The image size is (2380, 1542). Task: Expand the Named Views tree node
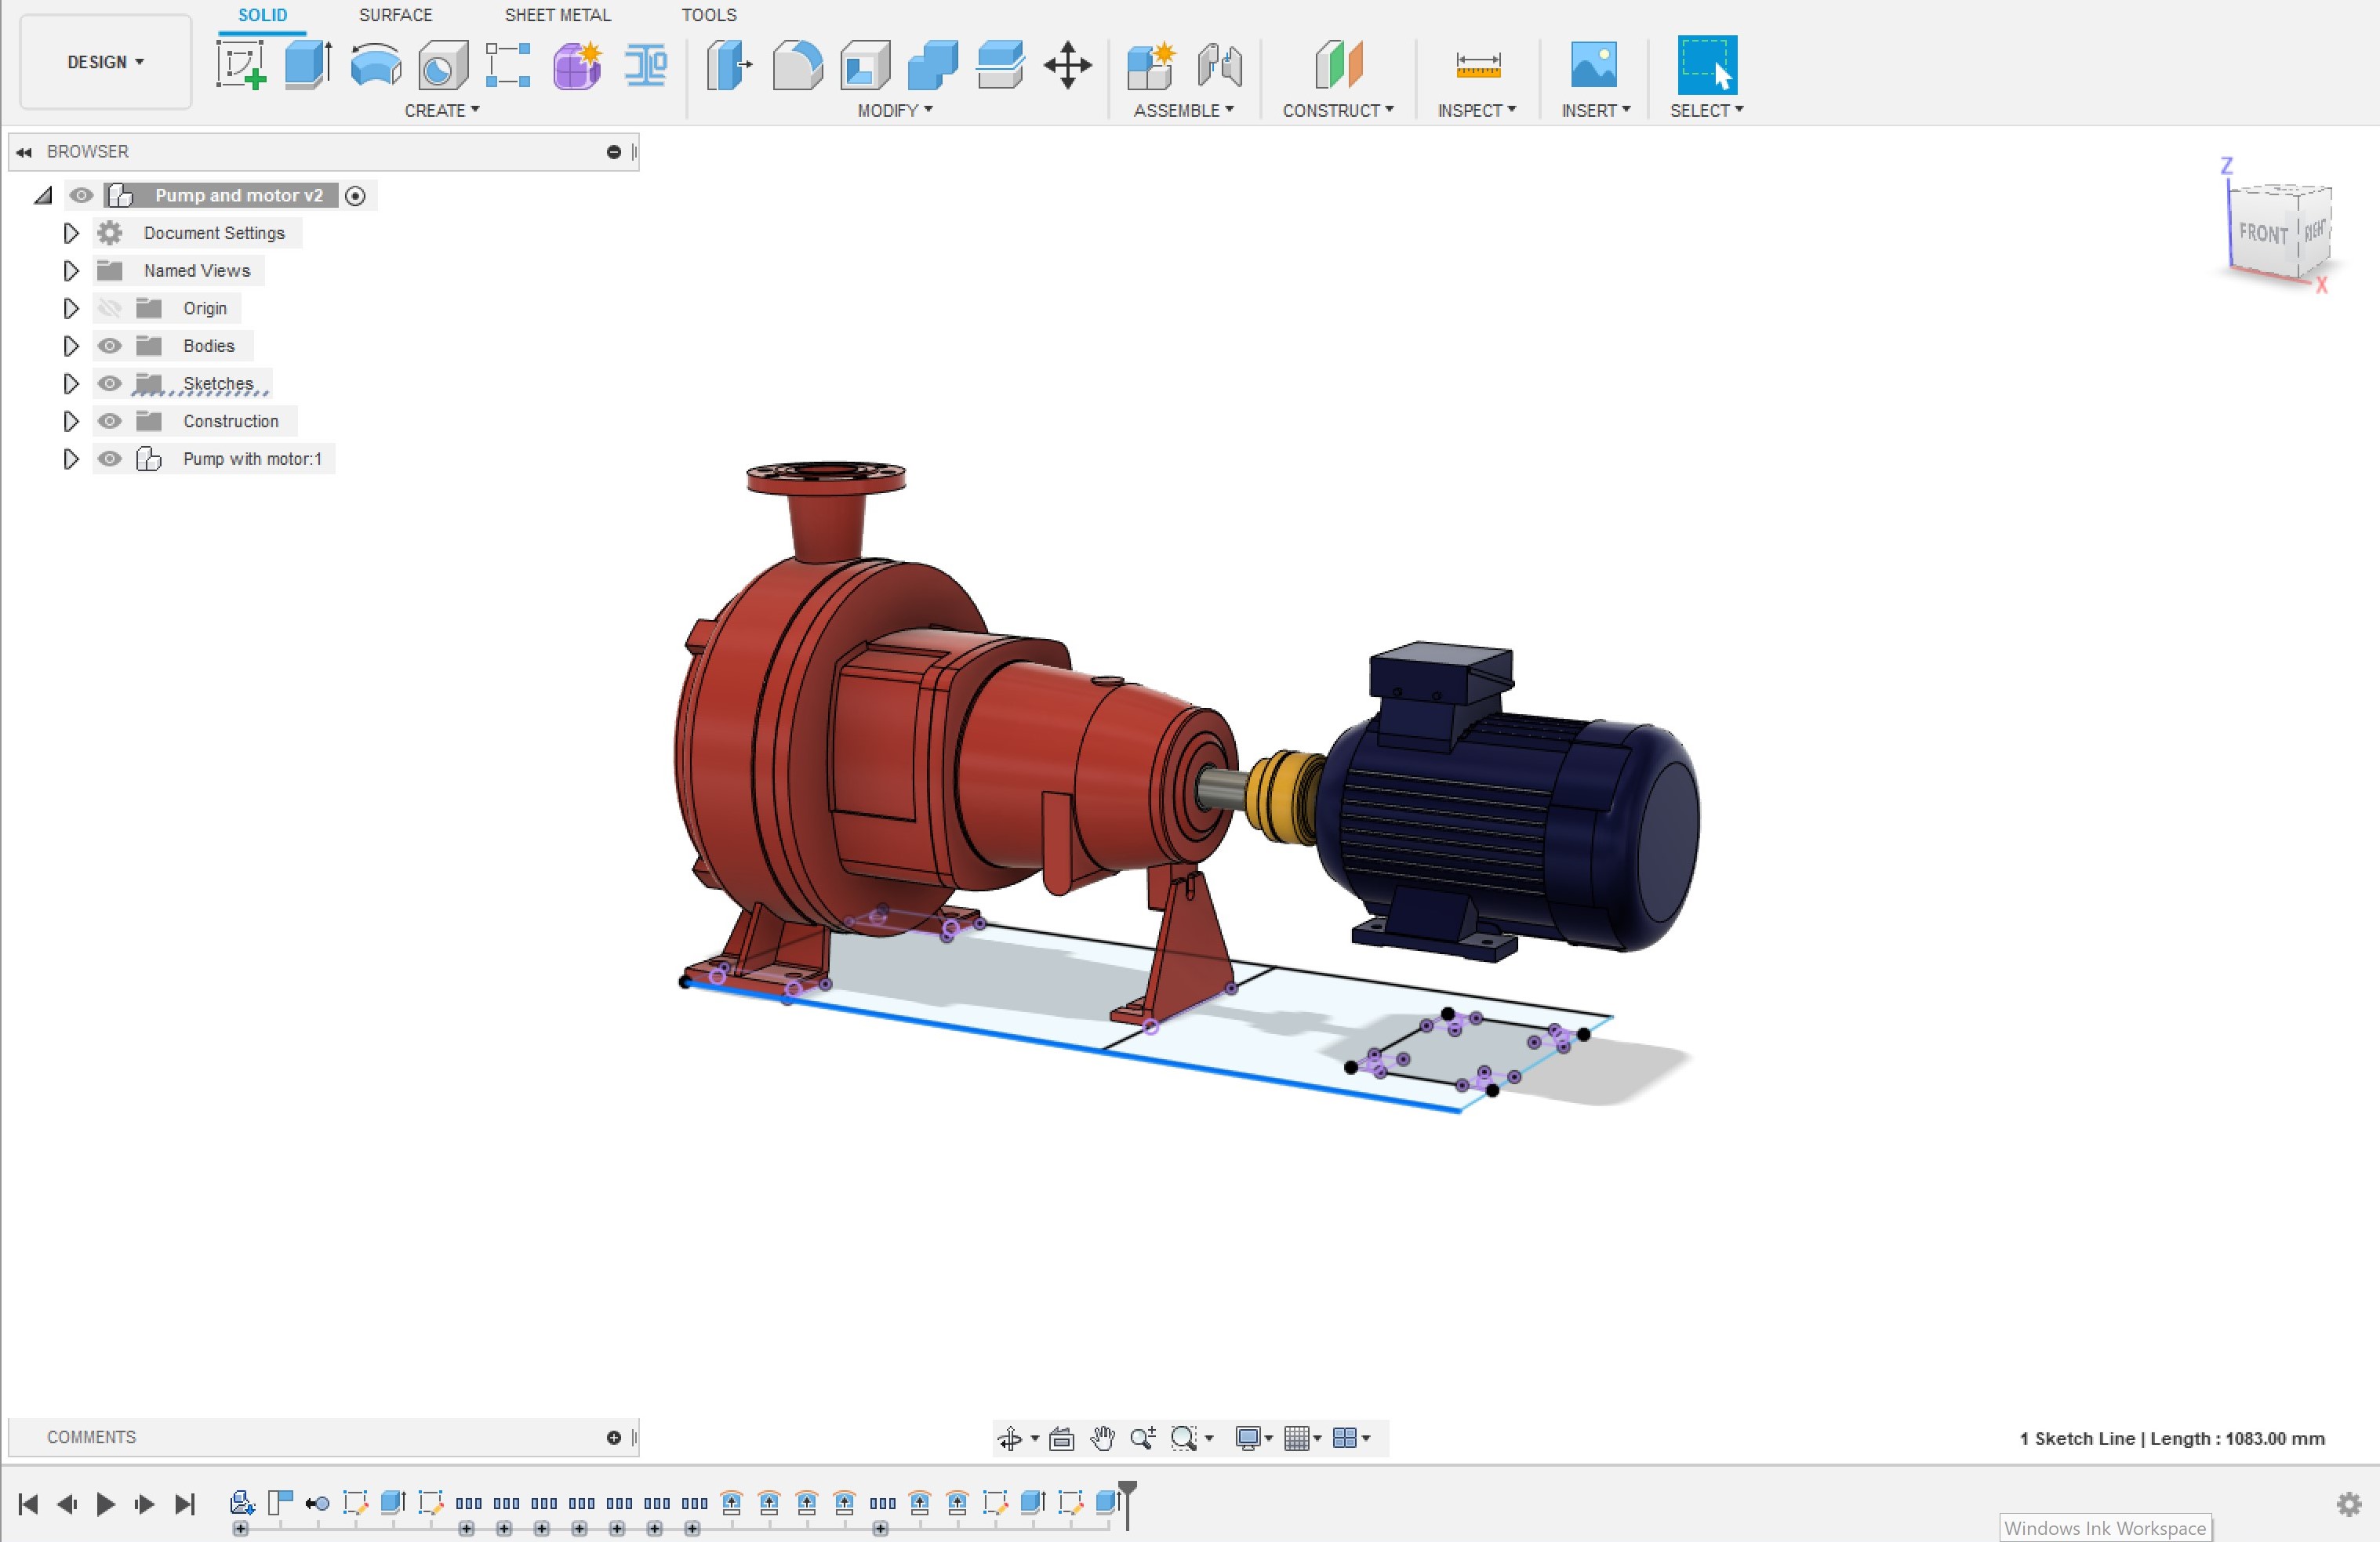tap(70, 271)
